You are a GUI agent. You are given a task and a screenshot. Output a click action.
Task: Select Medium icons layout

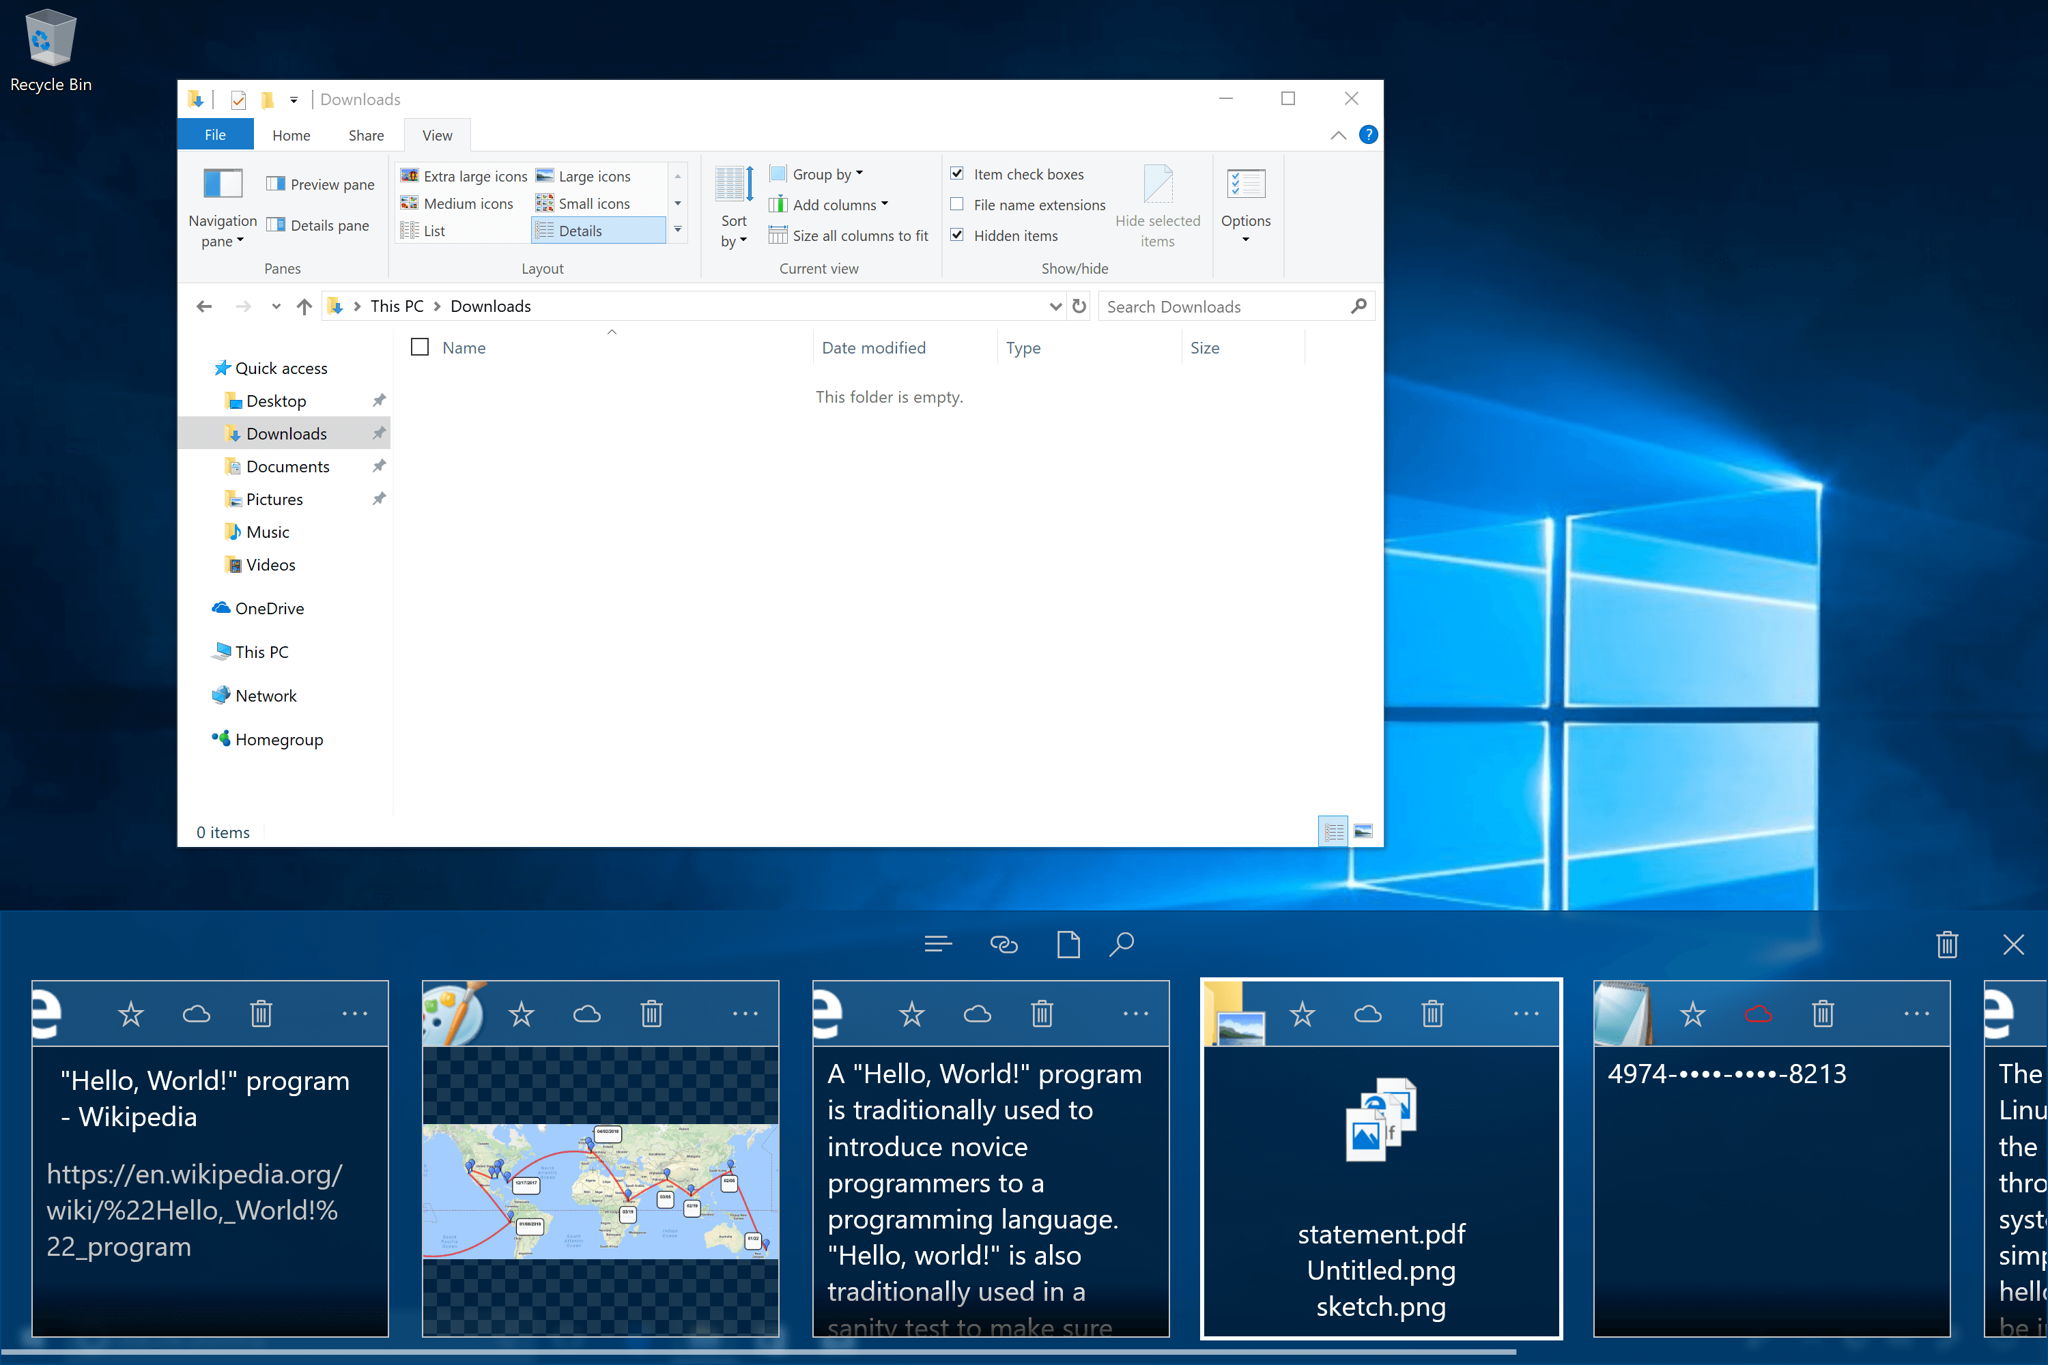457,203
